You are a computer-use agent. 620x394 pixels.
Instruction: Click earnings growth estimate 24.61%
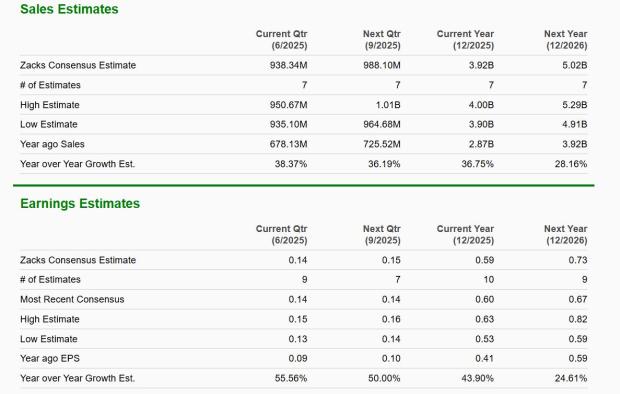pyautogui.click(x=571, y=378)
